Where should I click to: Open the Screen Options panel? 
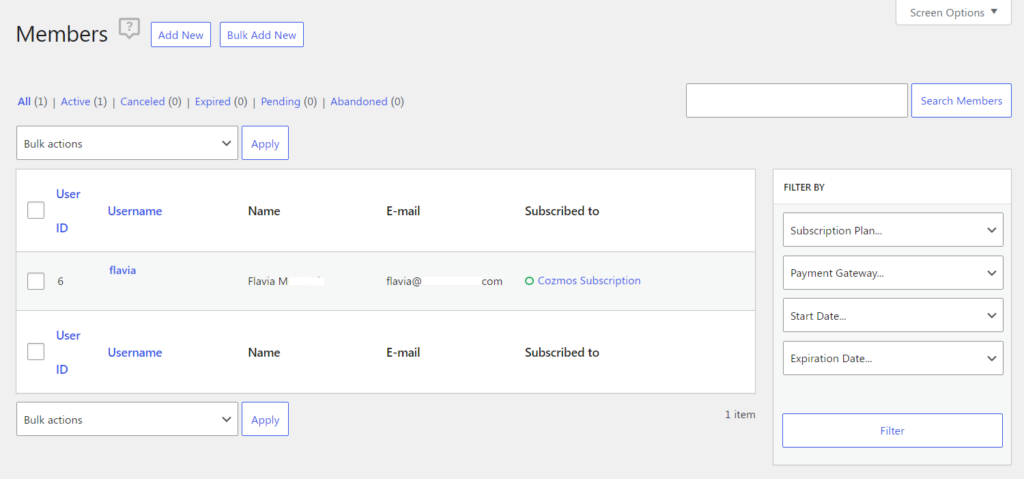tap(954, 12)
